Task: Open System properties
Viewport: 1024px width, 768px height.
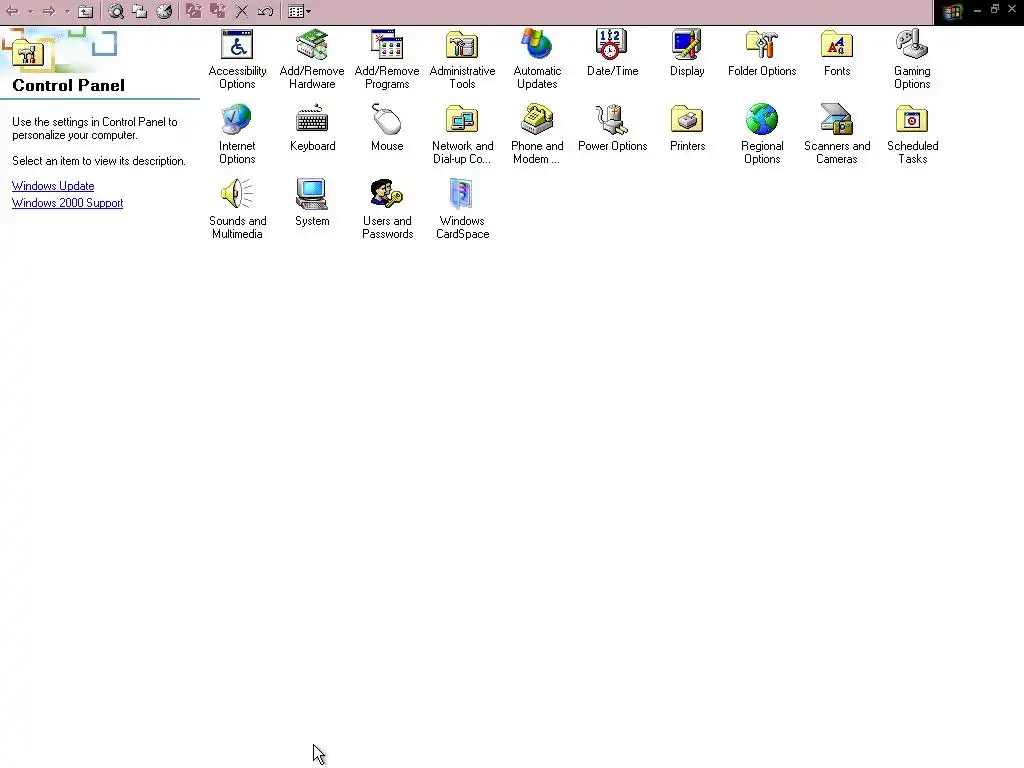Action: point(312,203)
